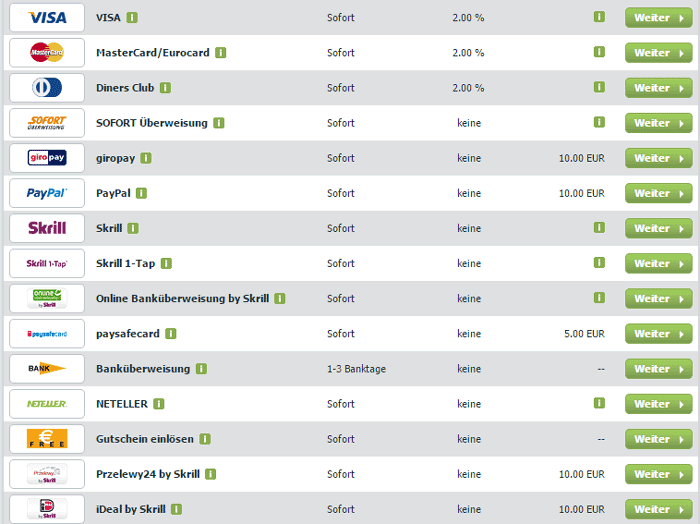Click the VISA card logo
700x524 pixels.
[x=47, y=17]
